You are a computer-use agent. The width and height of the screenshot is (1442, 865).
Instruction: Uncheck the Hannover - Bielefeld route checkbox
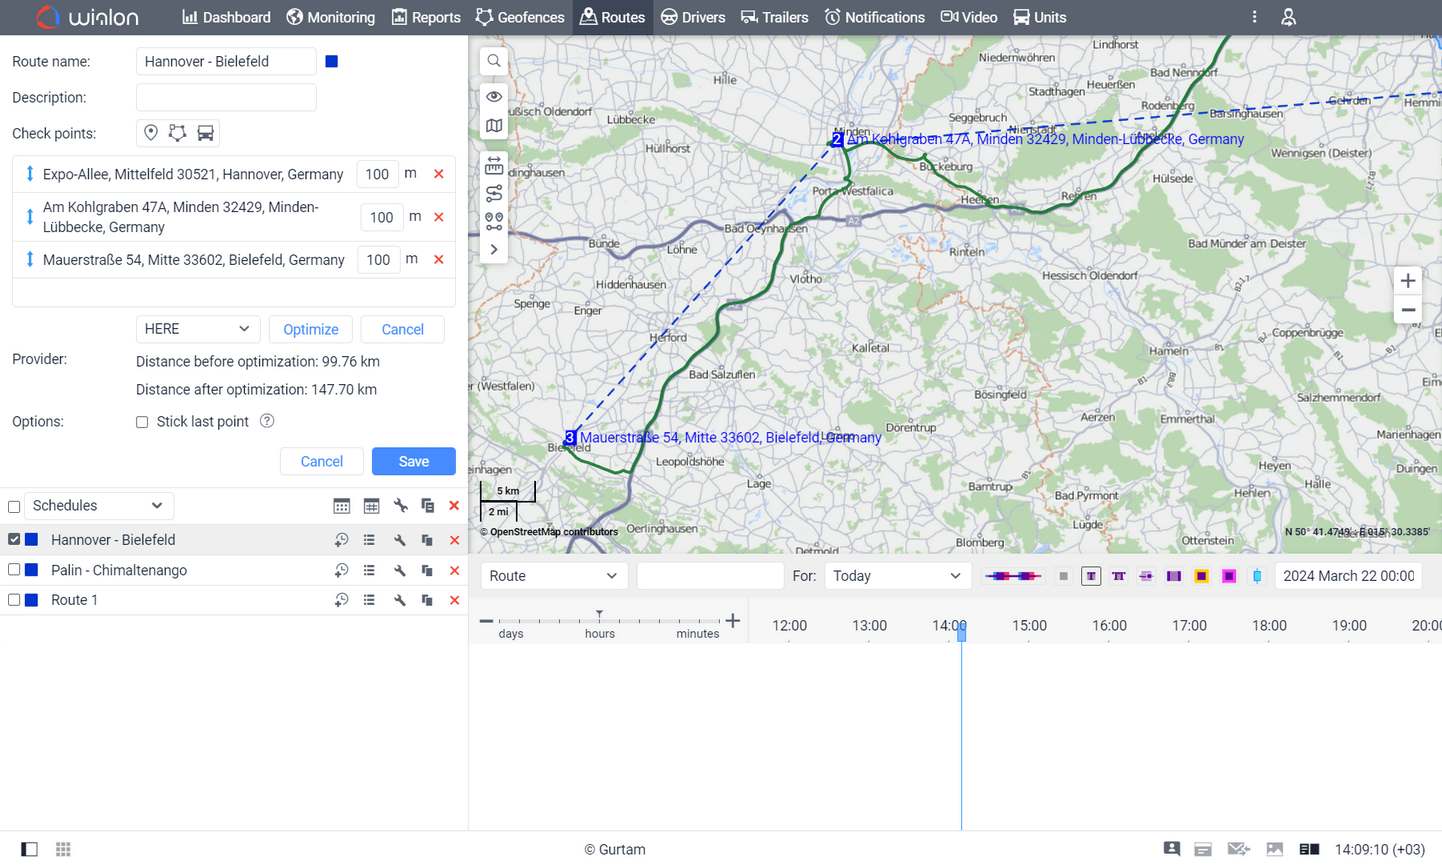[14, 539]
